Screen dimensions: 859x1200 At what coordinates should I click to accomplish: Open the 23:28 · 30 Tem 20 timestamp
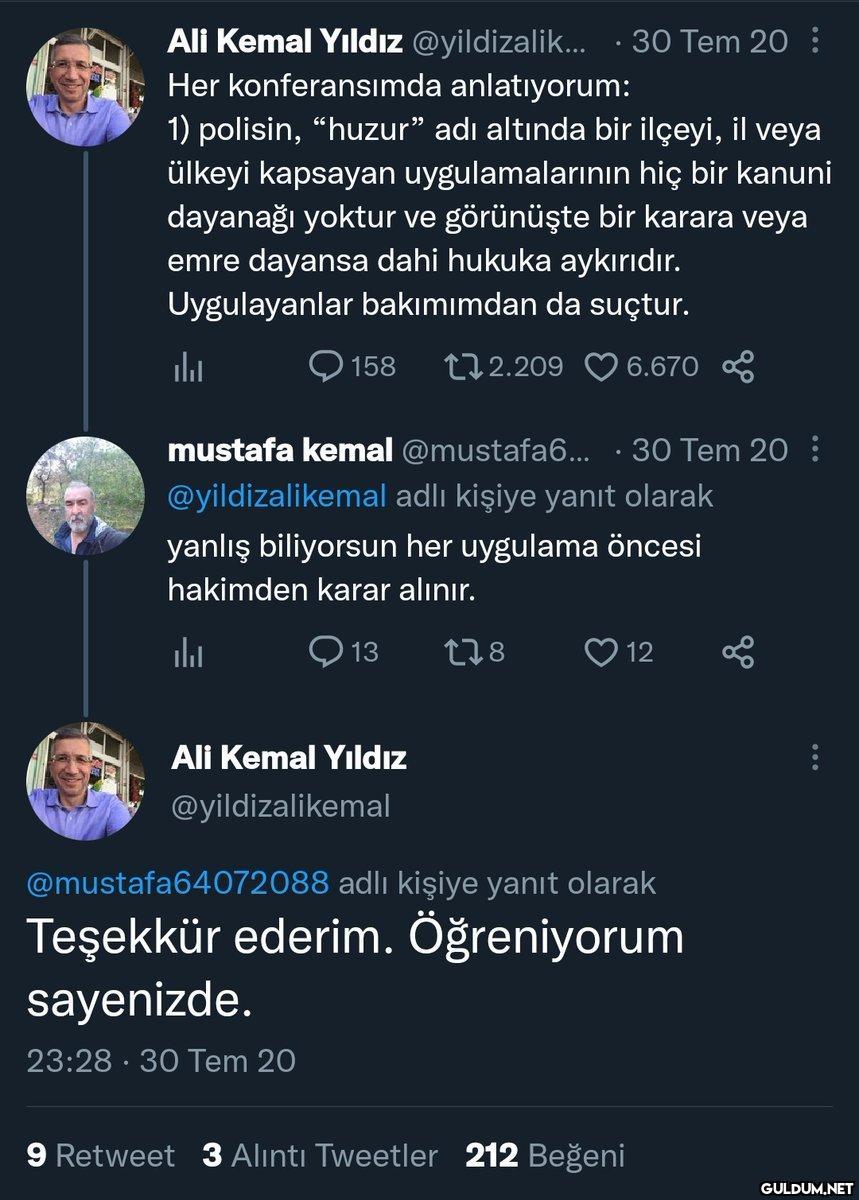[161, 1060]
